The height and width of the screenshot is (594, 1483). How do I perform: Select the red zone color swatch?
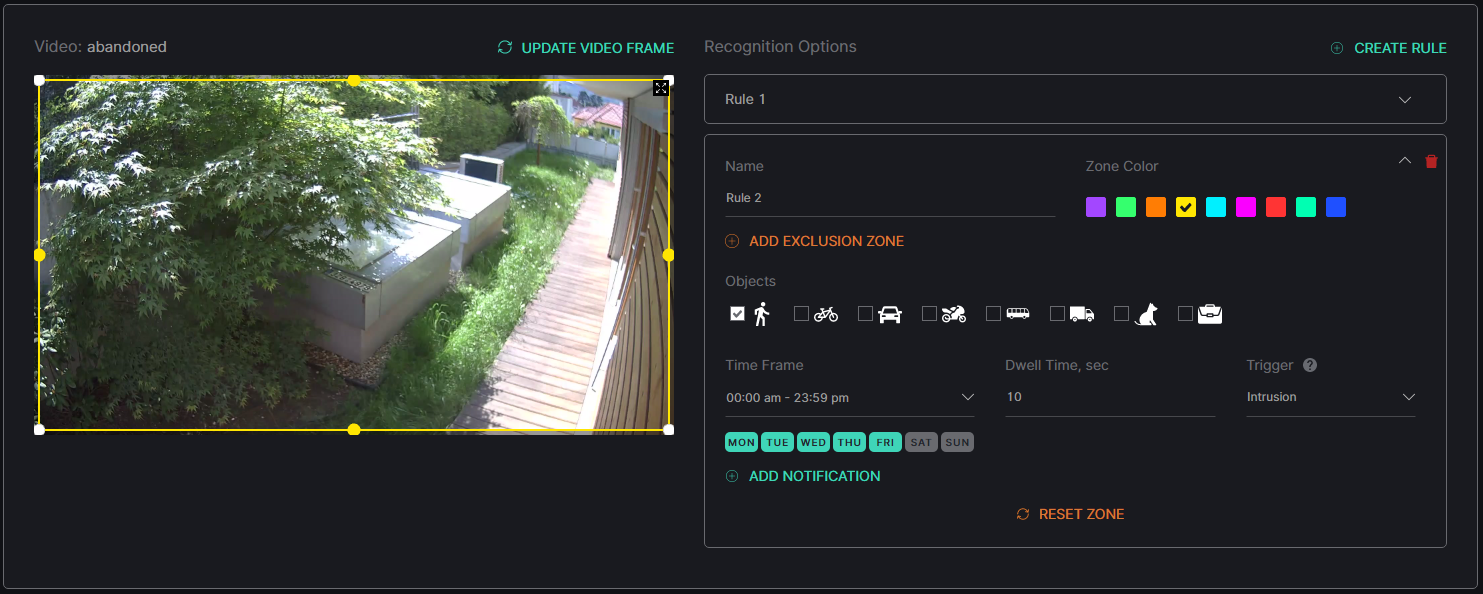1276,207
